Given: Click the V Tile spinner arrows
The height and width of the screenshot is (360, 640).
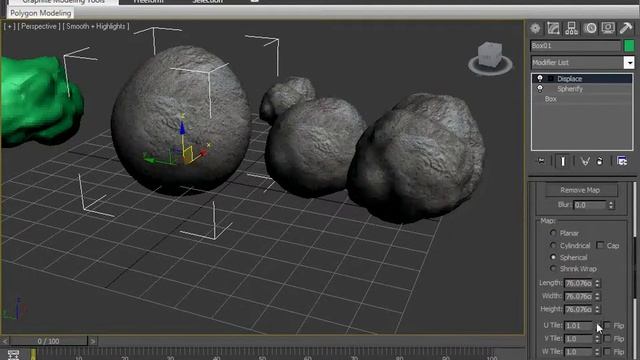Looking at the screenshot, I should coord(598,339).
